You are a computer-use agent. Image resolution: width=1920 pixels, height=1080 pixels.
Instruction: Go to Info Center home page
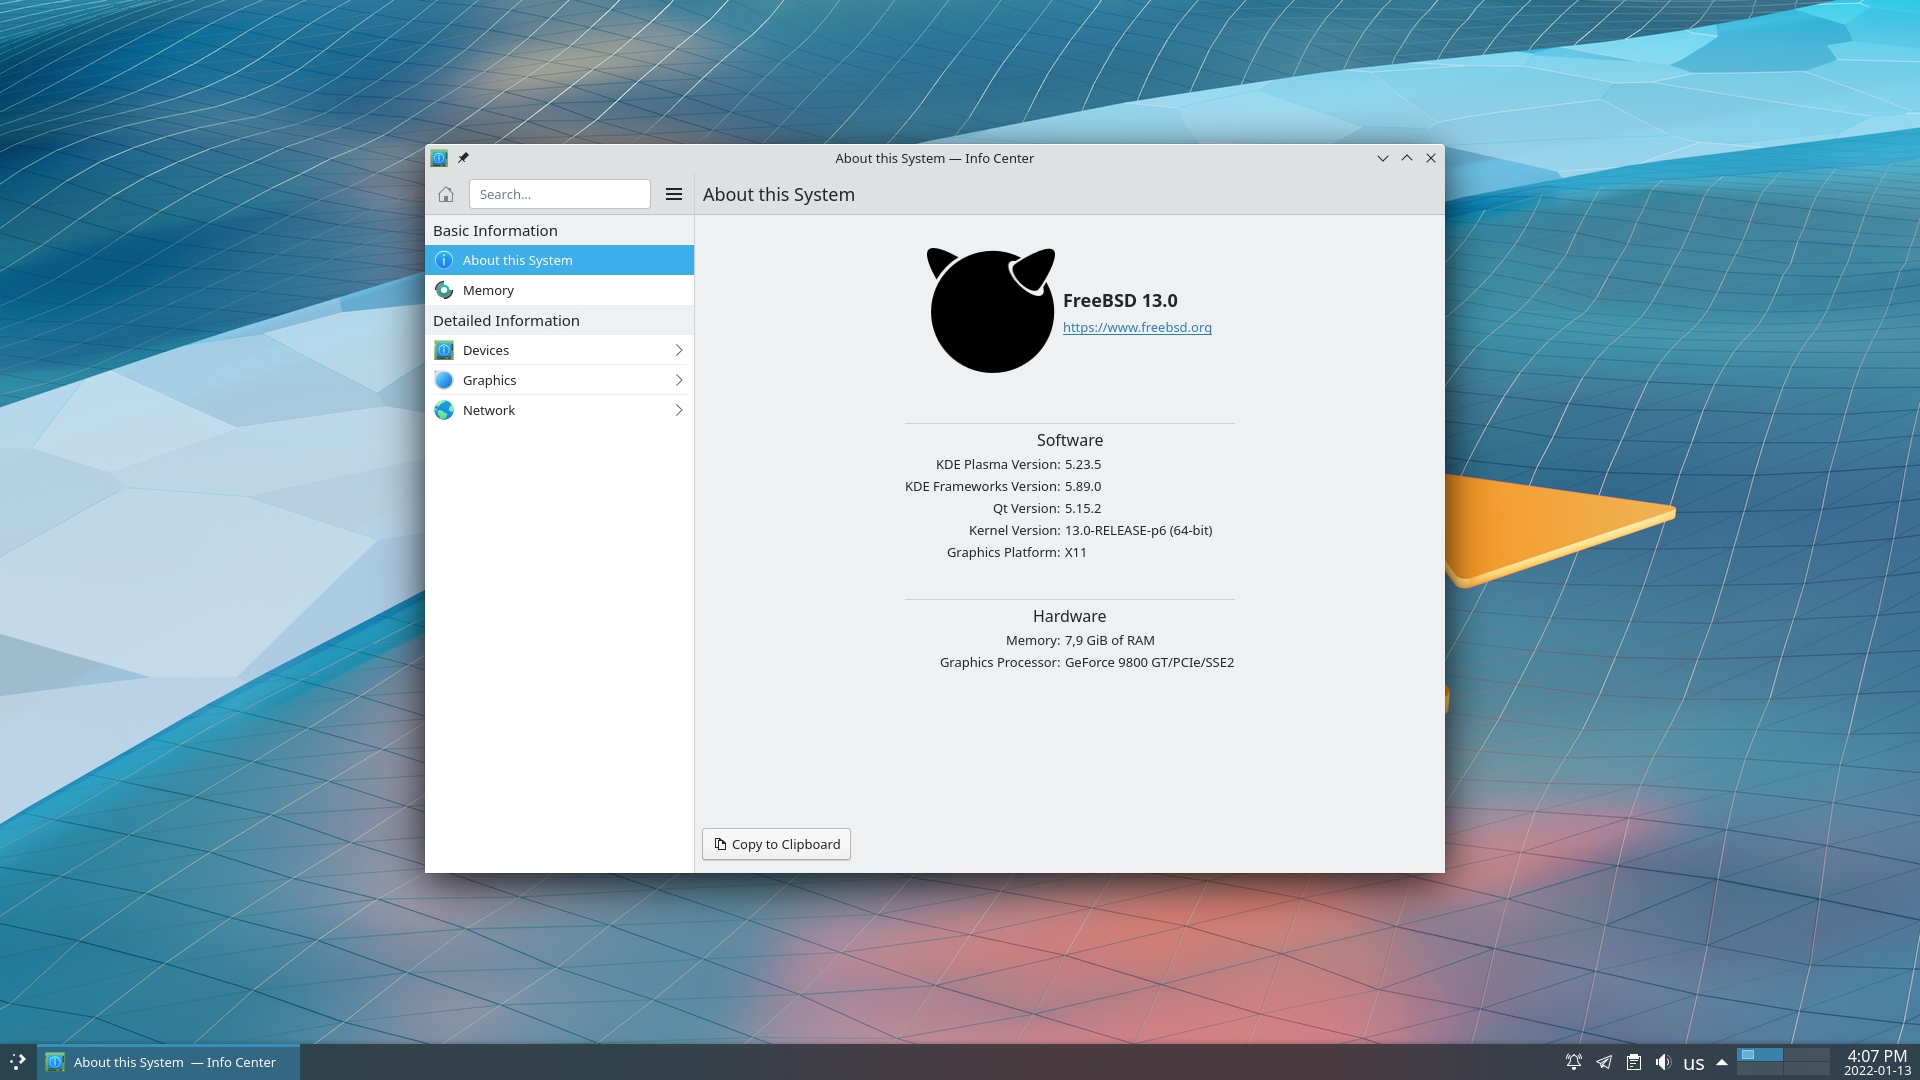(446, 194)
